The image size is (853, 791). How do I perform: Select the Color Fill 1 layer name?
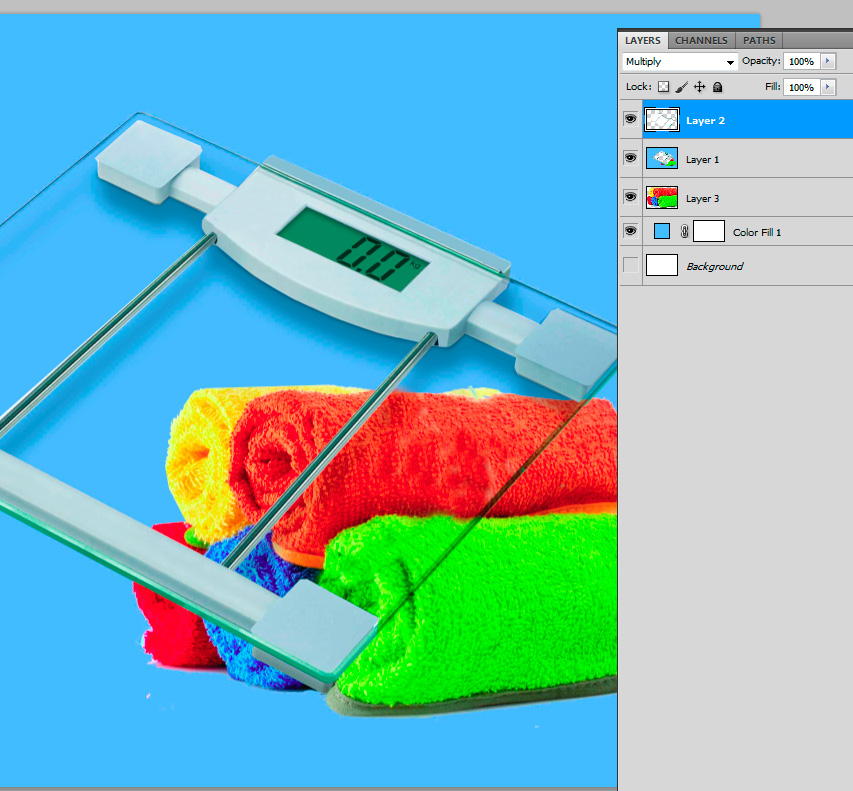pyautogui.click(x=757, y=233)
